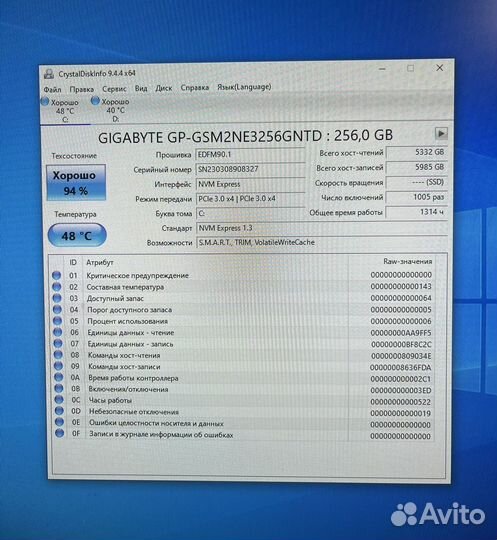Click the Прошивка field EDFM90.1
497x540 pixels.
(250, 155)
